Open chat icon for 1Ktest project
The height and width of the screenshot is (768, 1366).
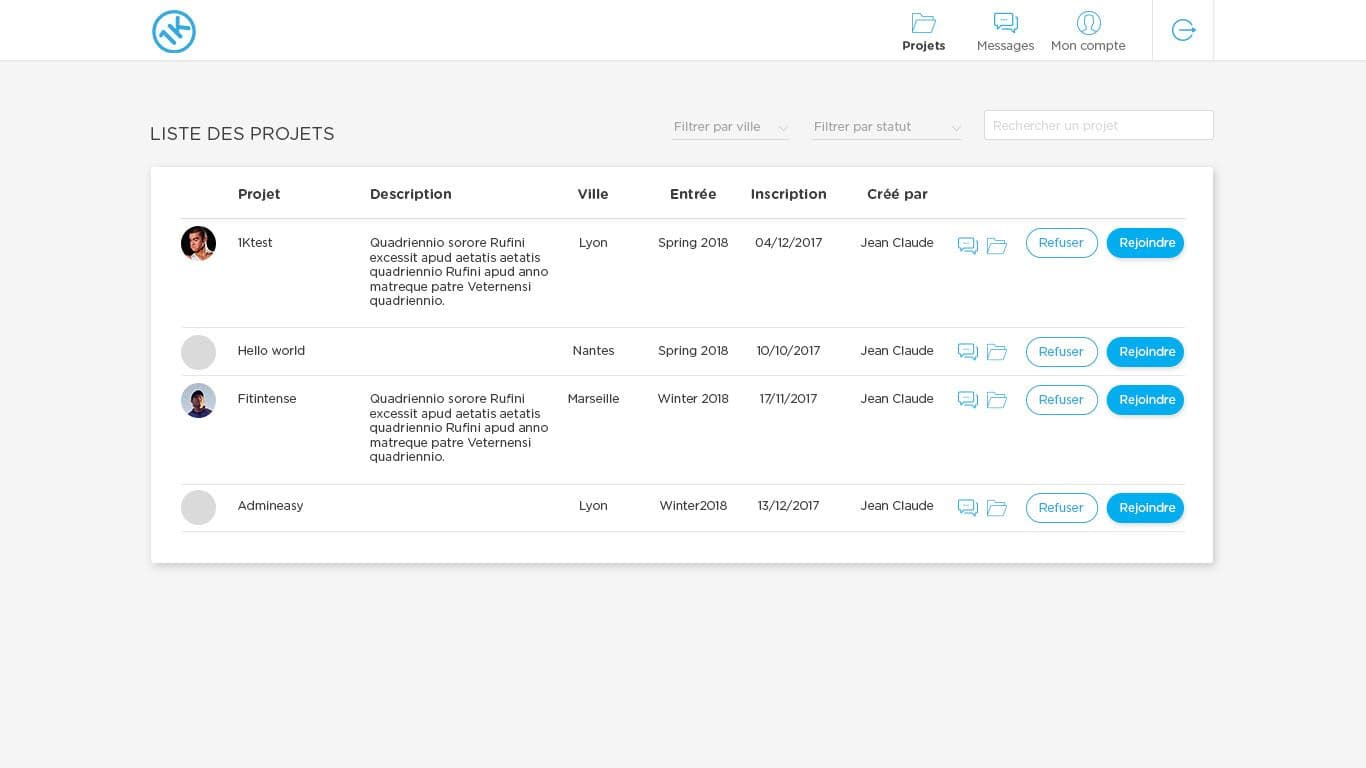coord(967,245)
